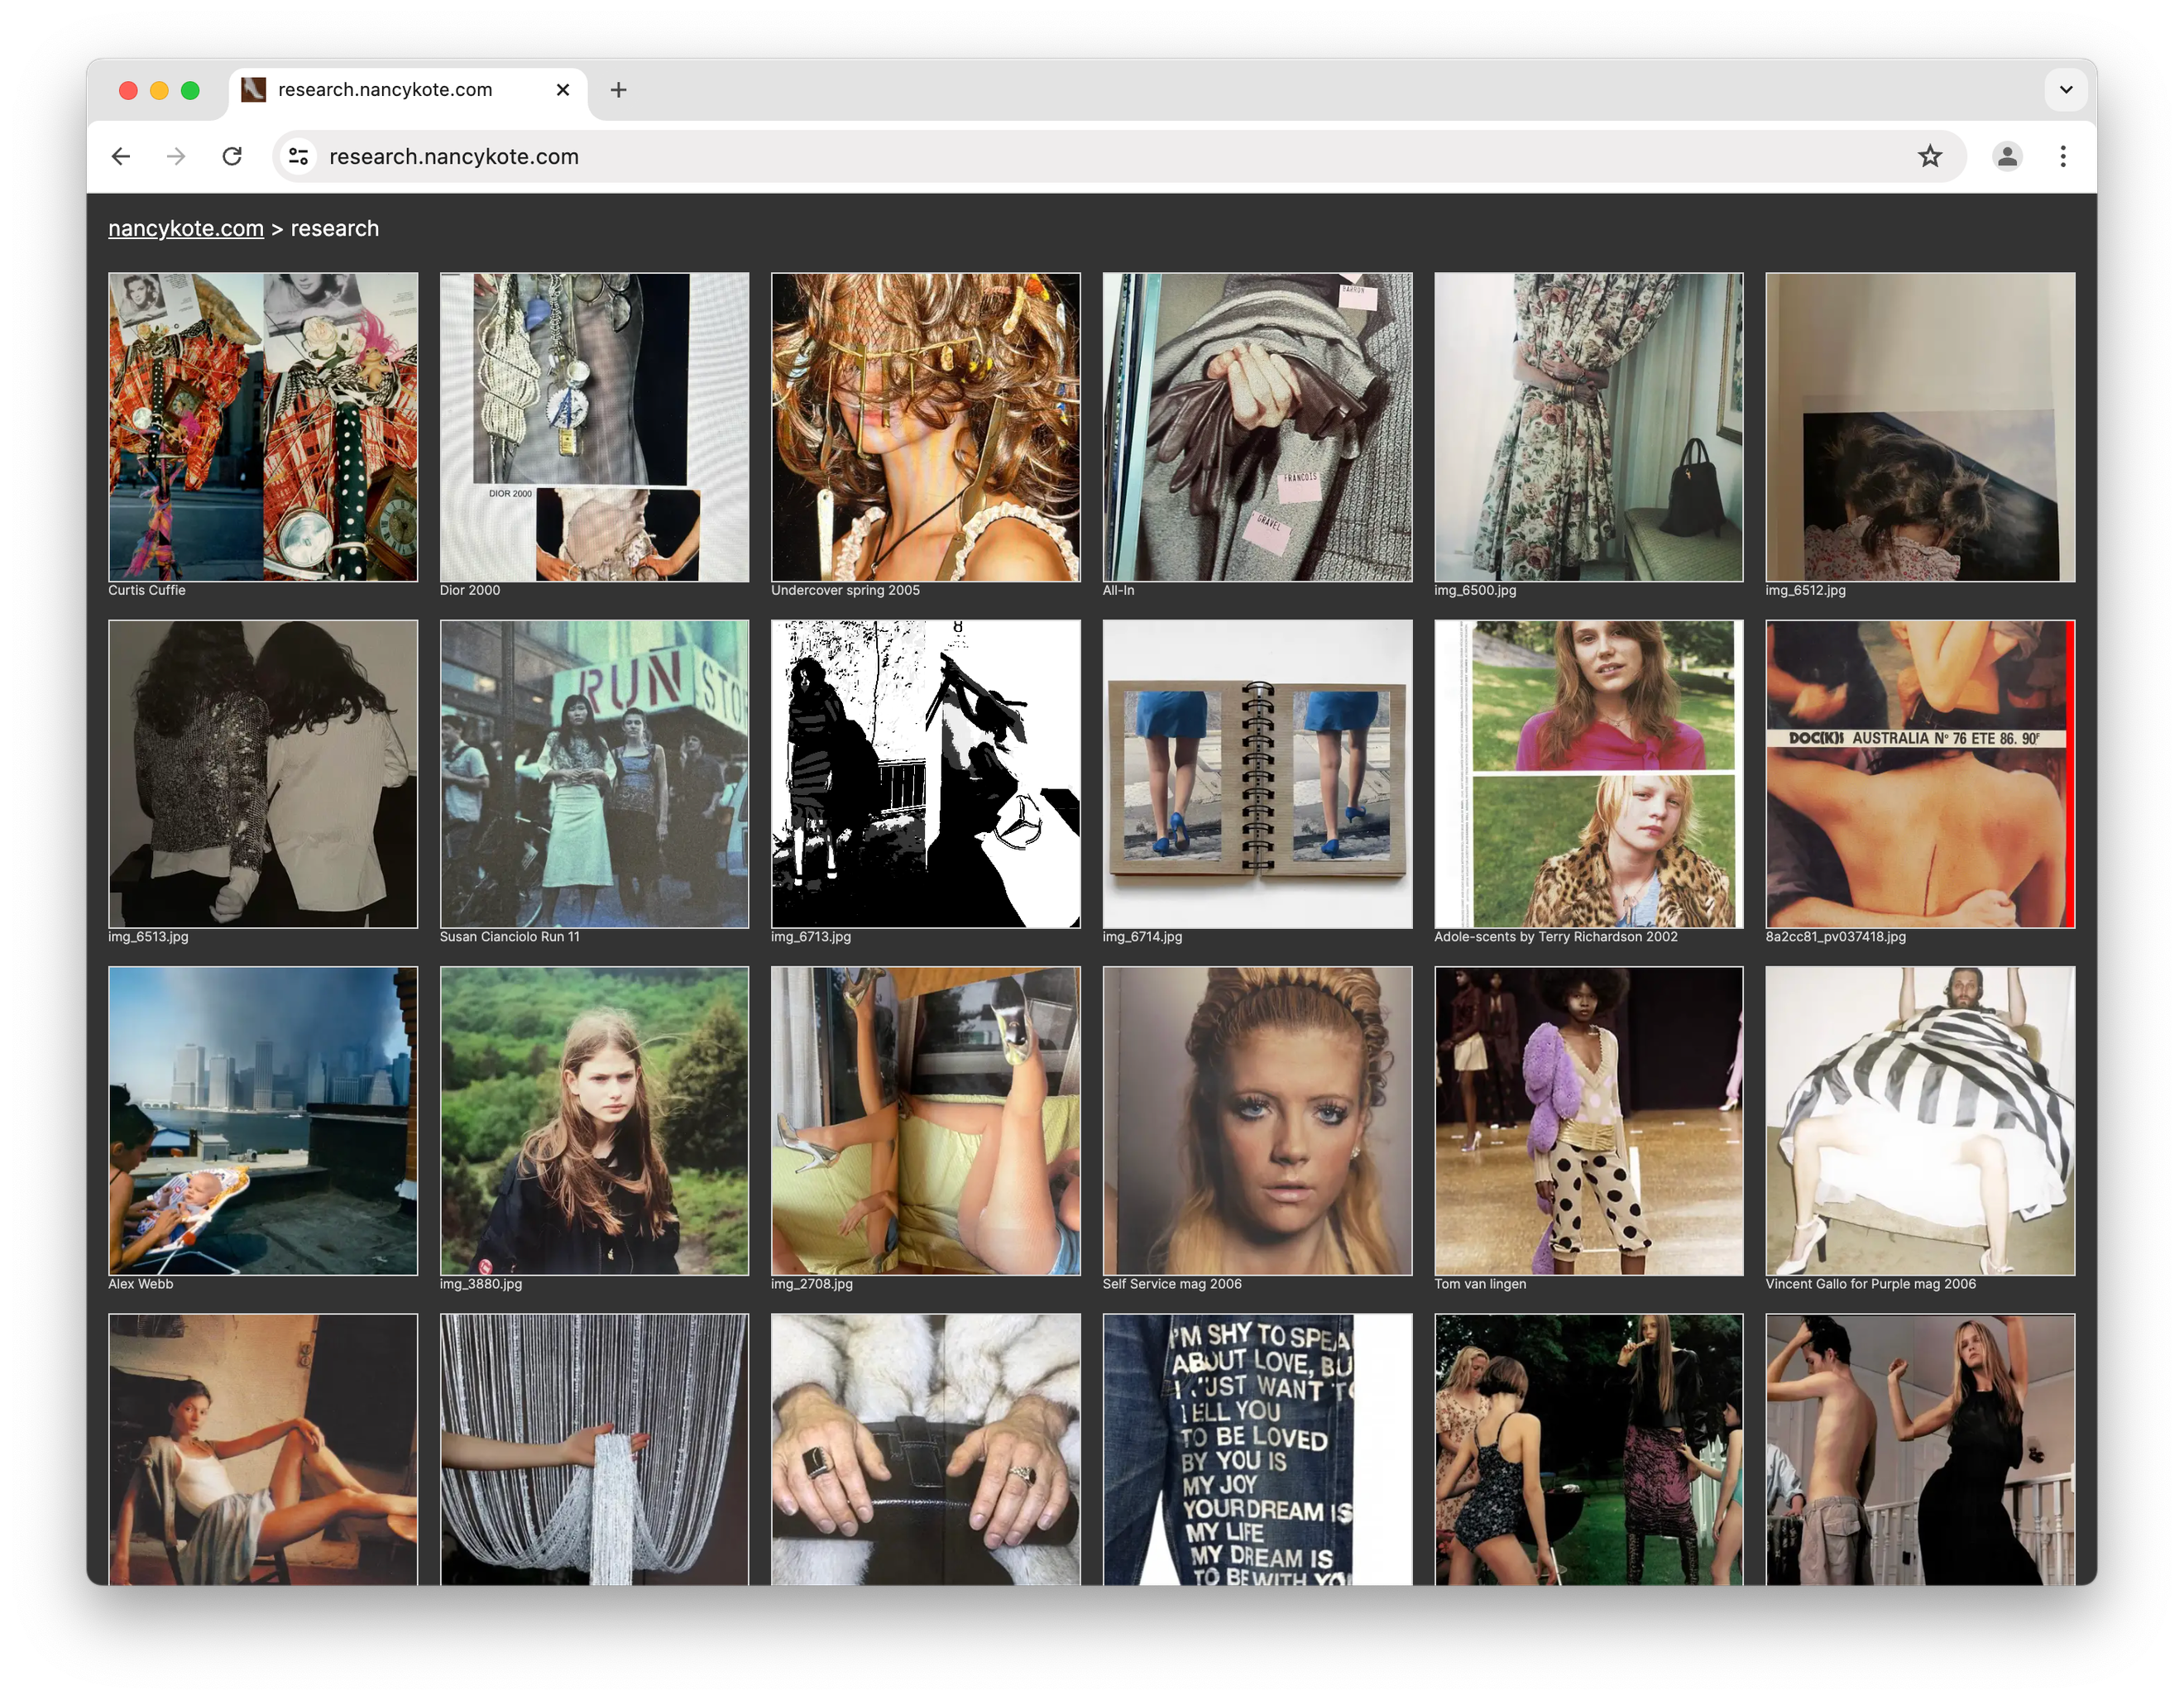Open the profile avatar menu
This screenshot has height=1700, width=2184.
coord(2006,156)
